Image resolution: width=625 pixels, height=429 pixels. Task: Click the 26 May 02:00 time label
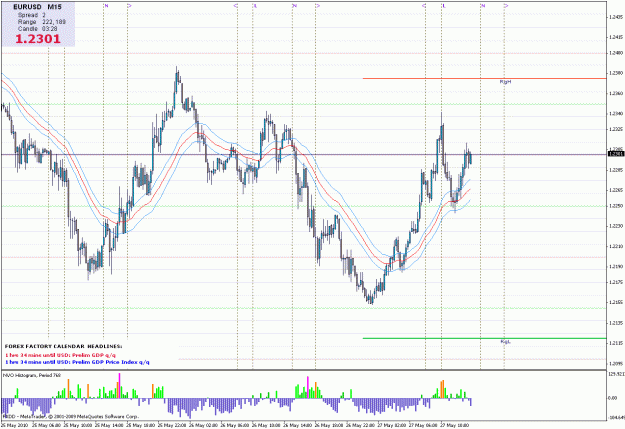203,425
